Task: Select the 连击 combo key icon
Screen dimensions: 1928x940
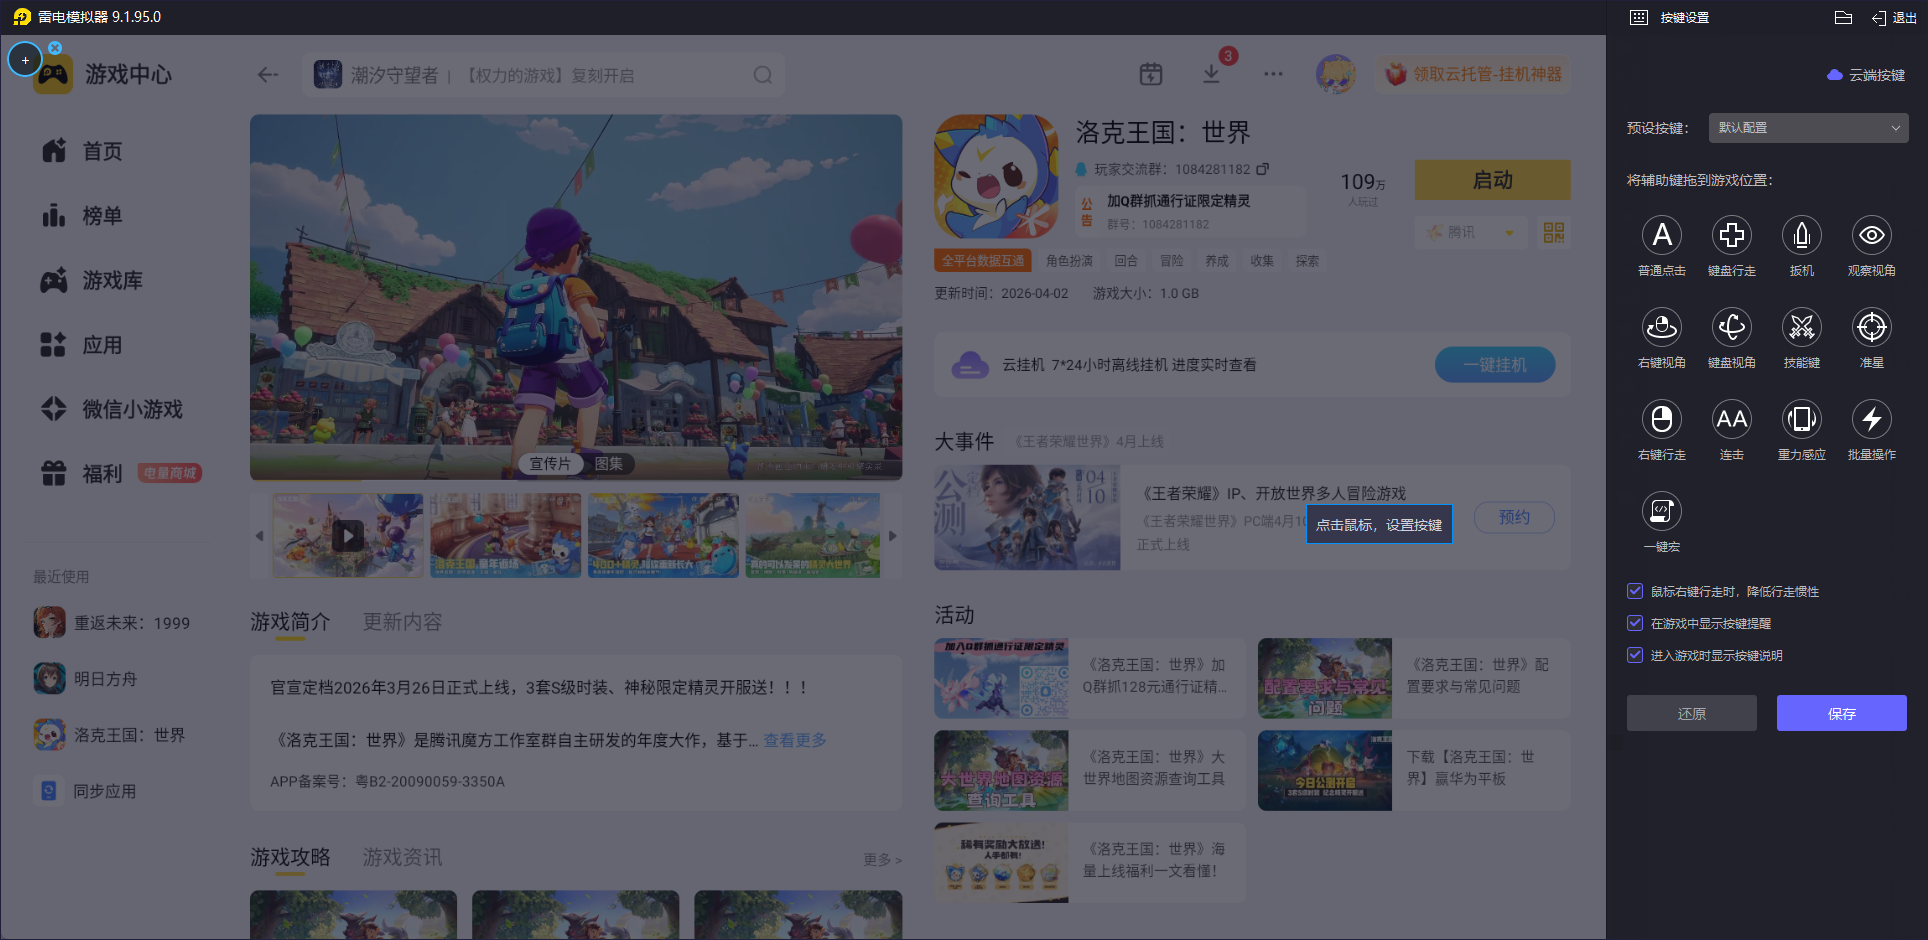Action: 1731,420
